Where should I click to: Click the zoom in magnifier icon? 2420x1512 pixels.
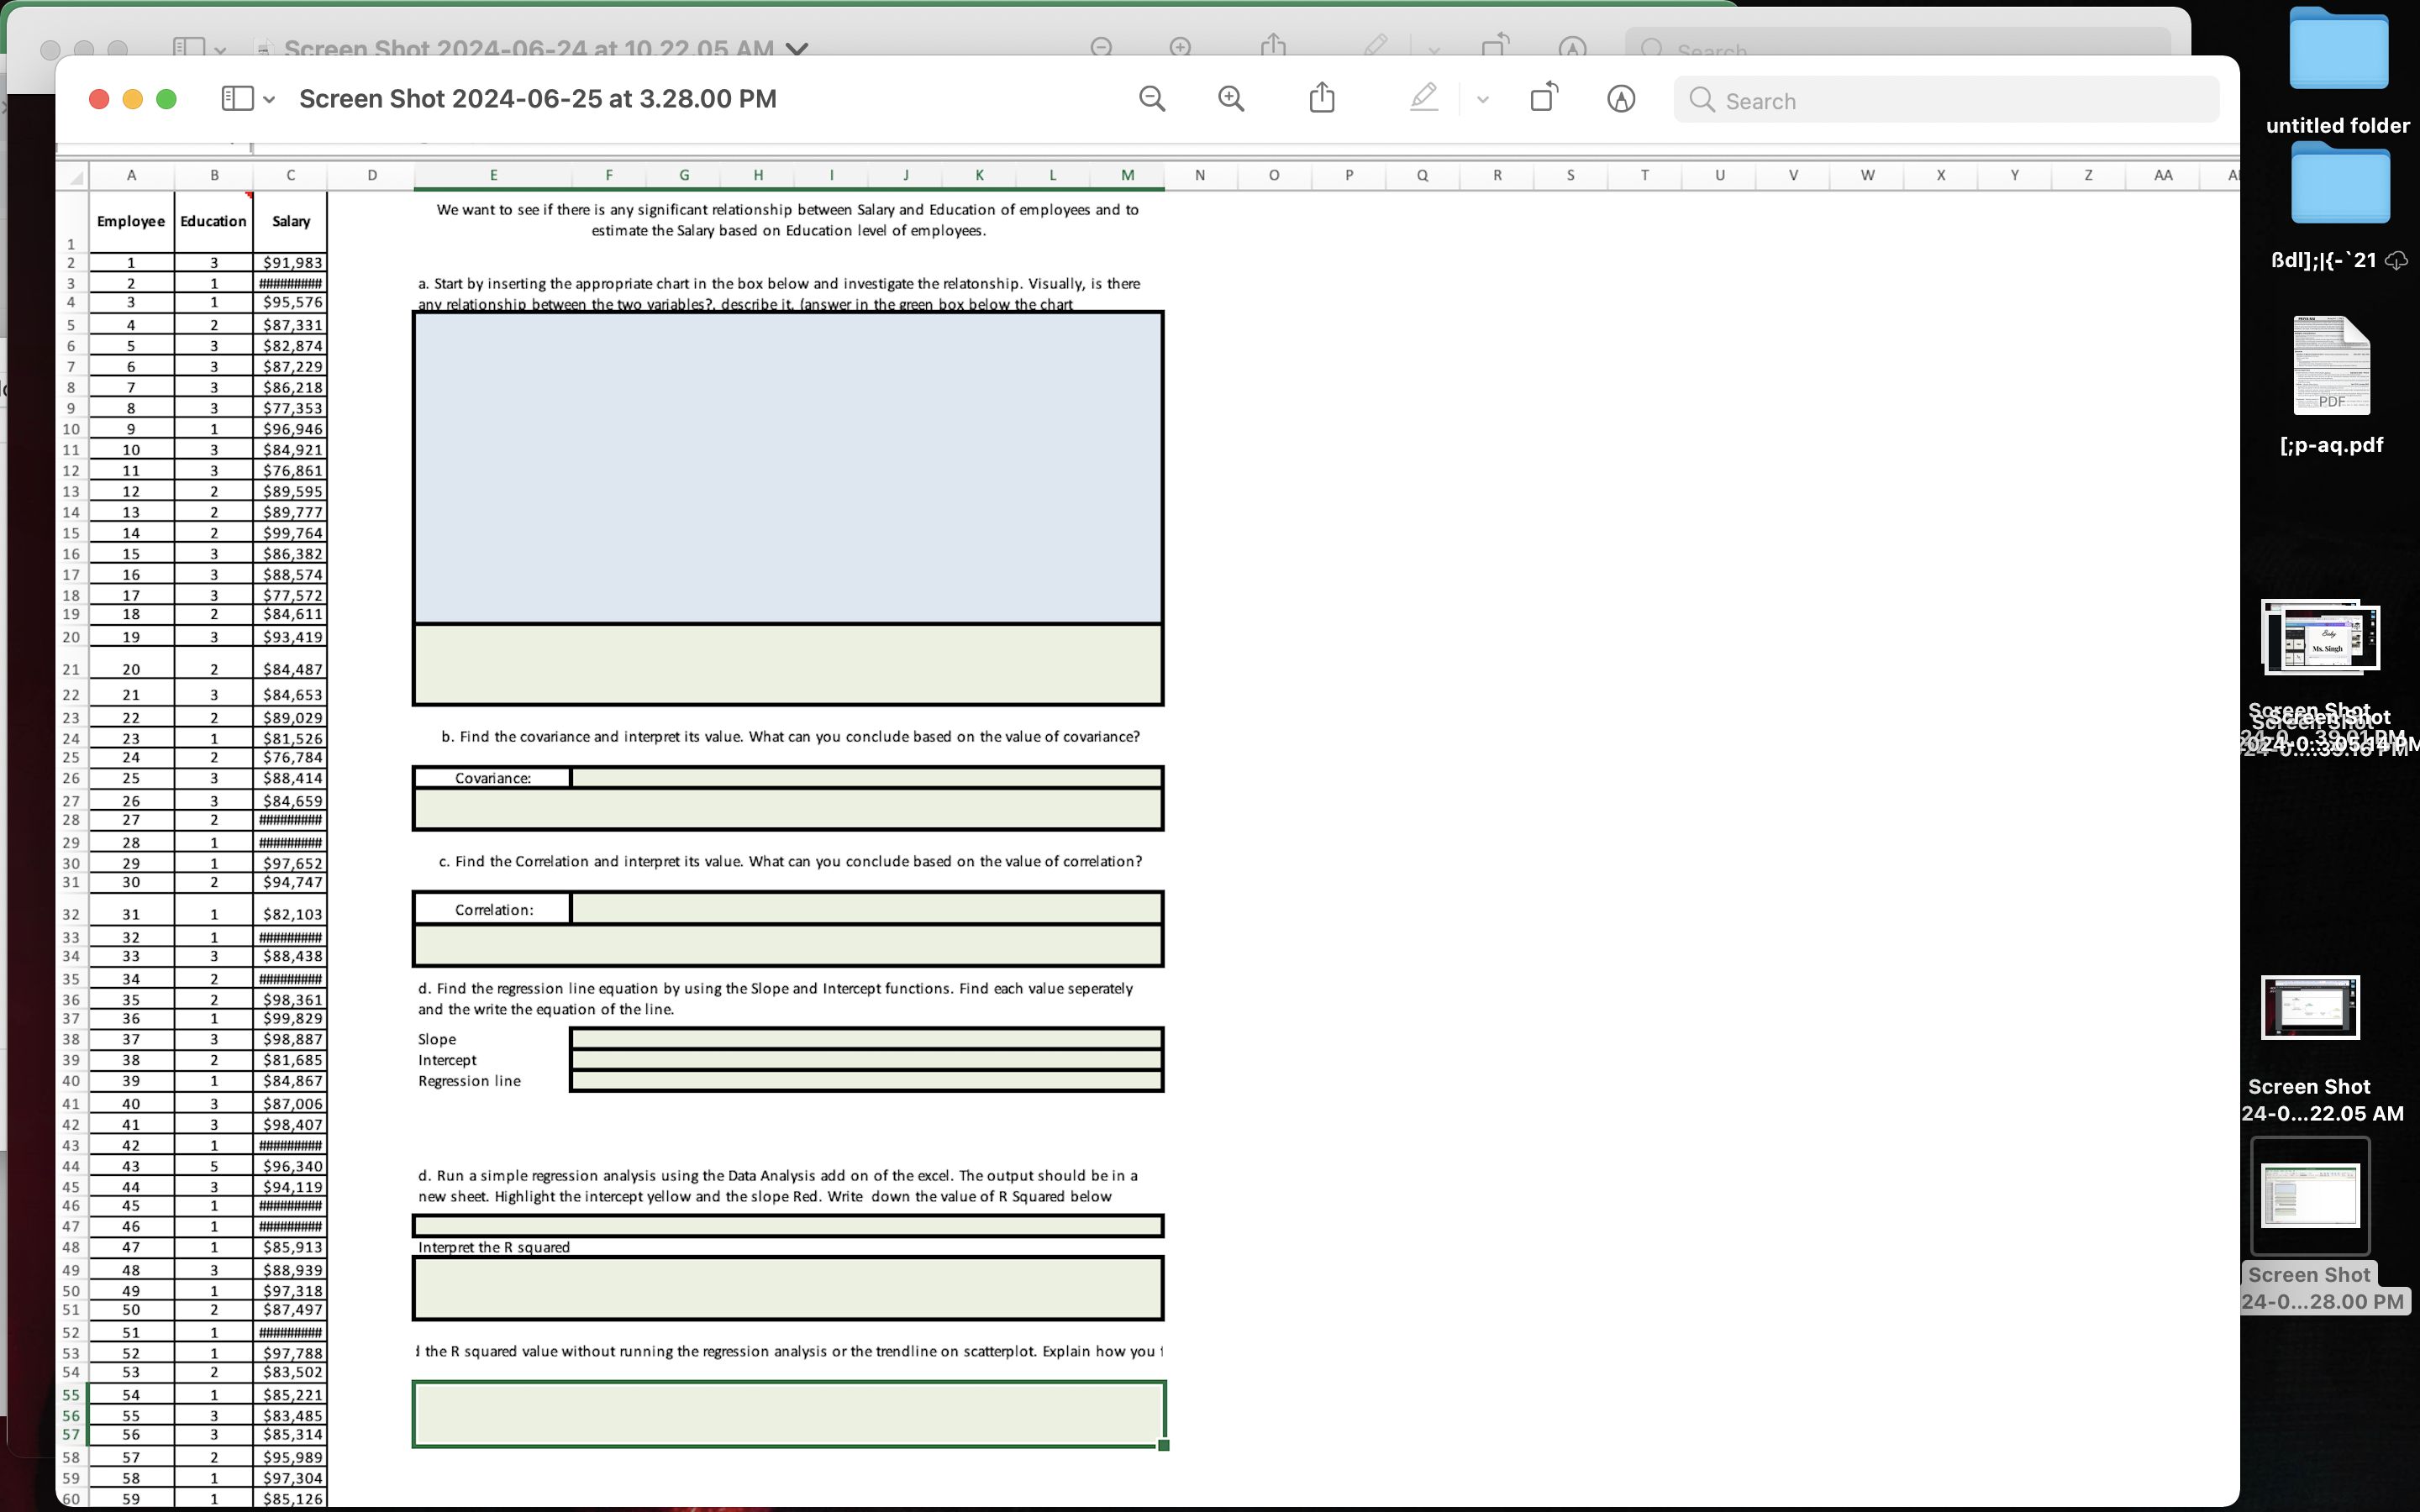coord(1231,98)
